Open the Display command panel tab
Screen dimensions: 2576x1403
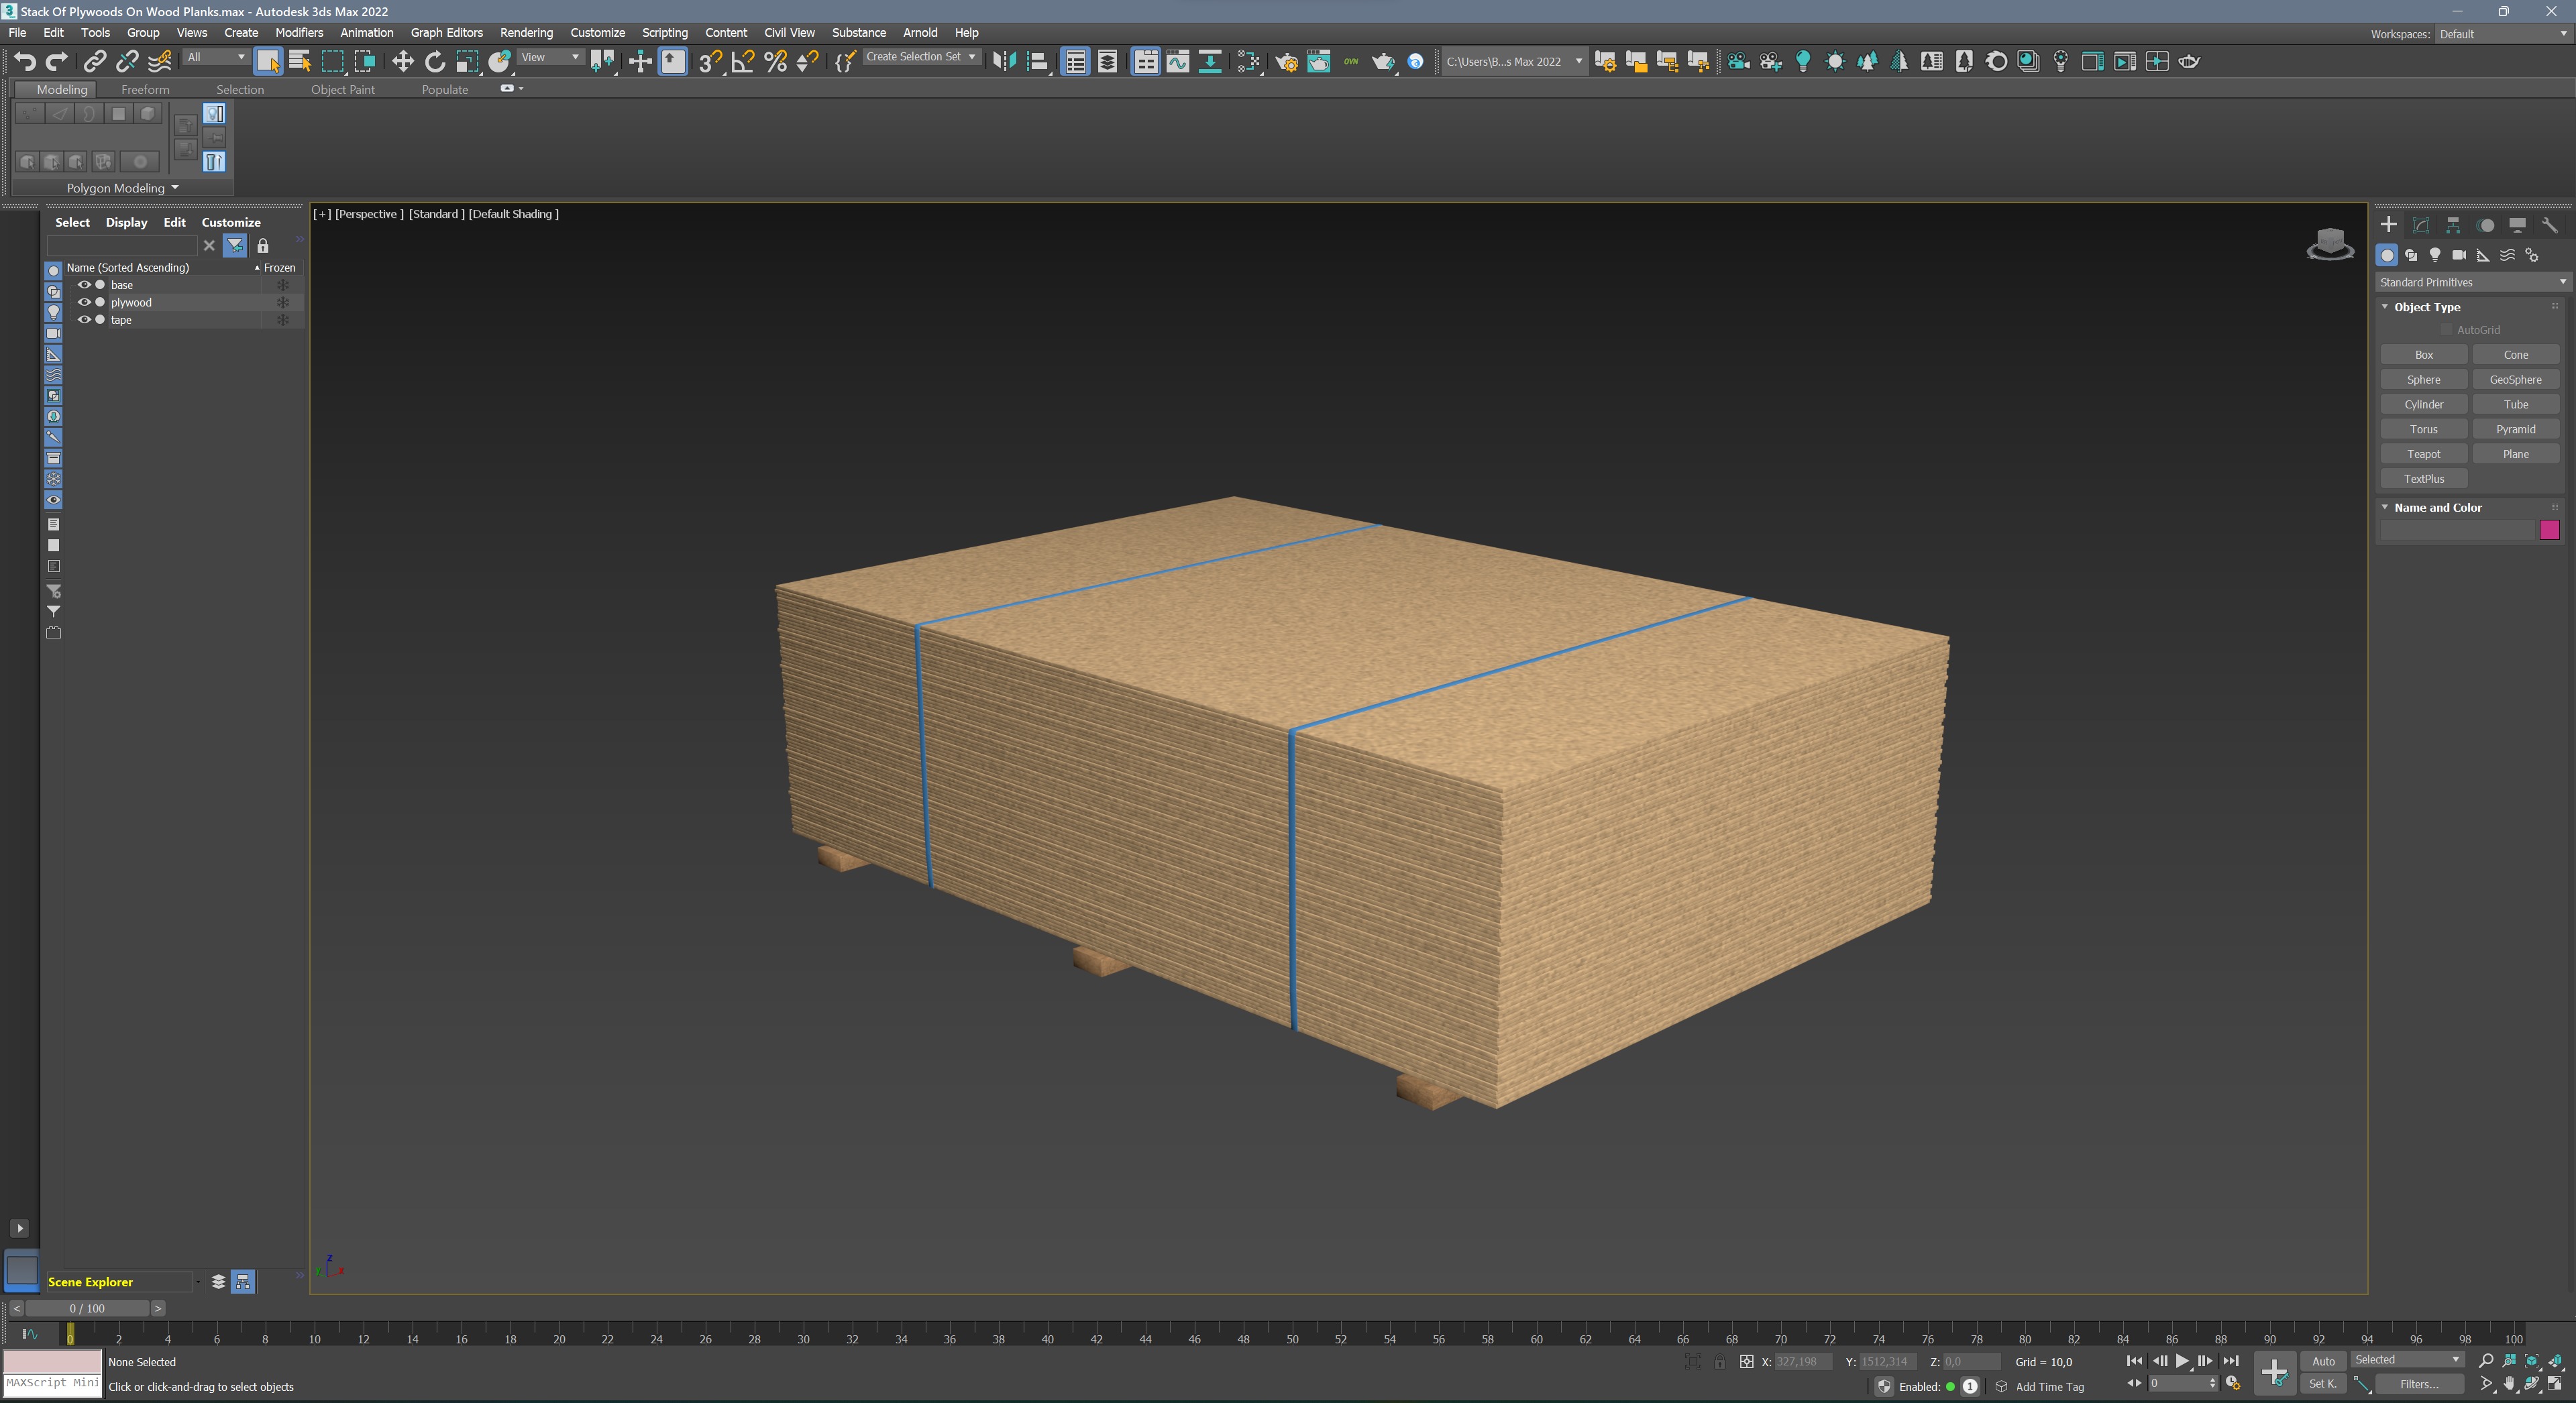click(2517, 225)
